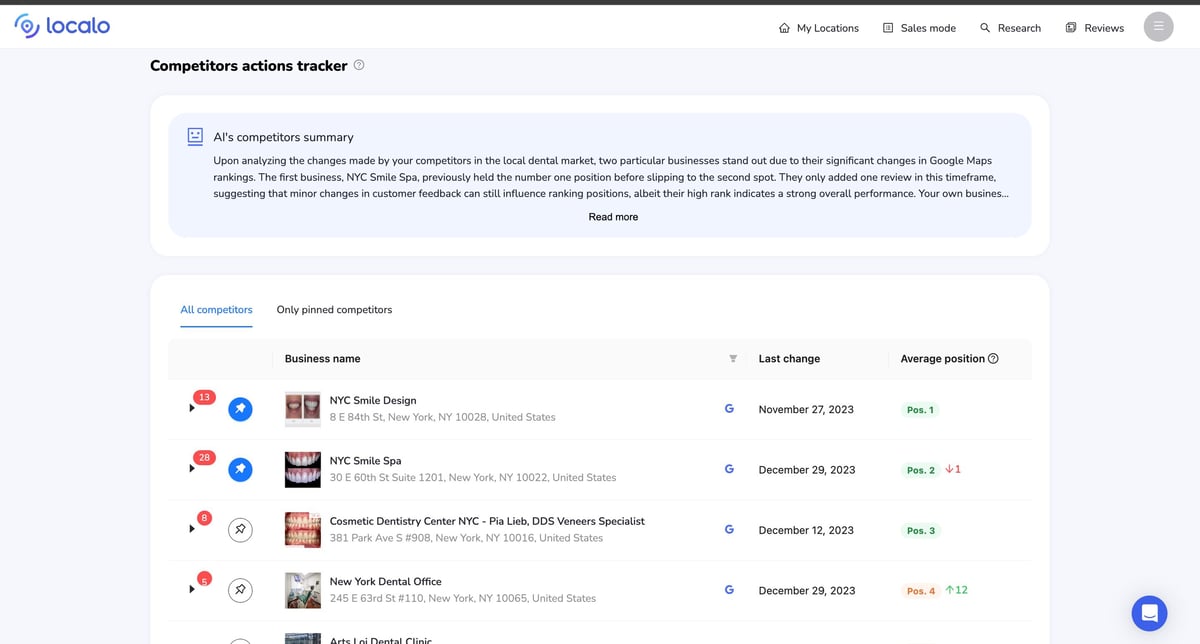Pin the Cosmetic Dentistry Center NYC competitor
The height and width of the screenshot is (644, 1200).
coord(240,529)
